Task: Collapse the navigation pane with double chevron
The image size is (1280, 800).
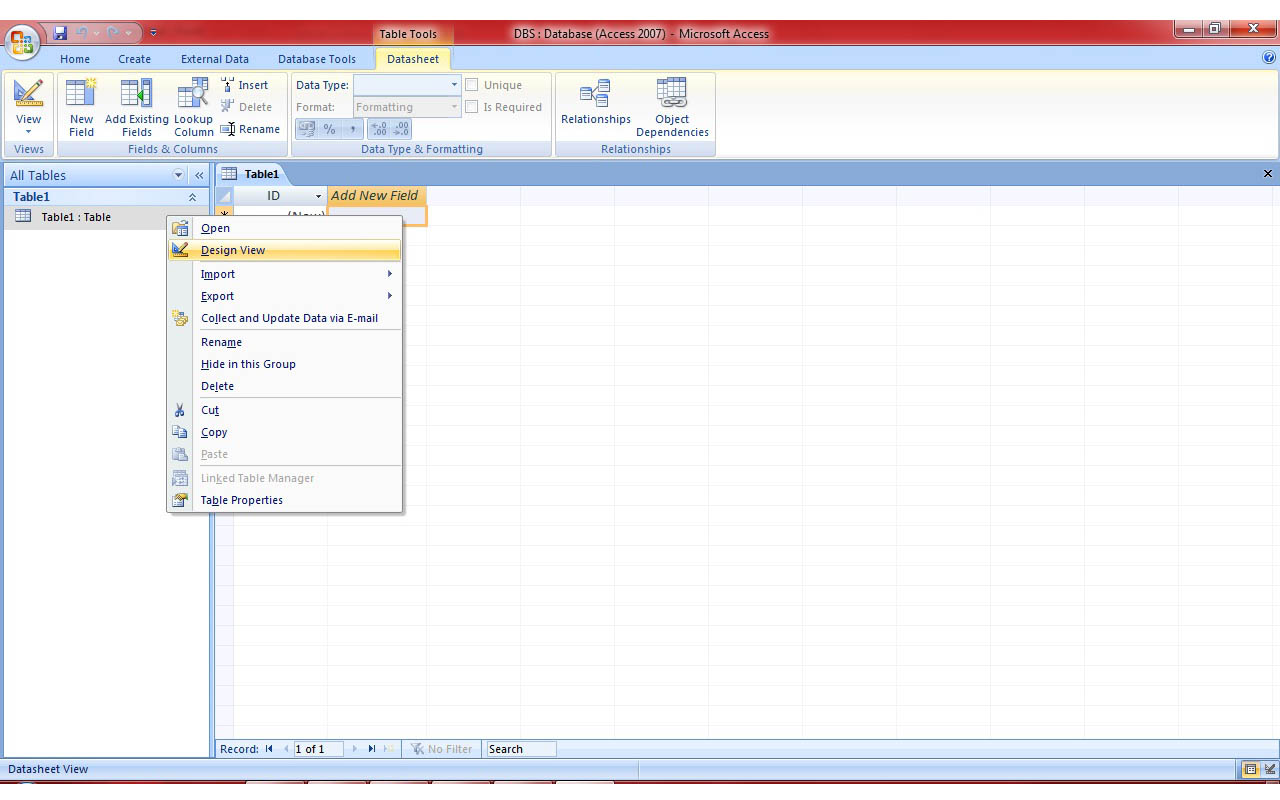Action: tap(199, 175)
